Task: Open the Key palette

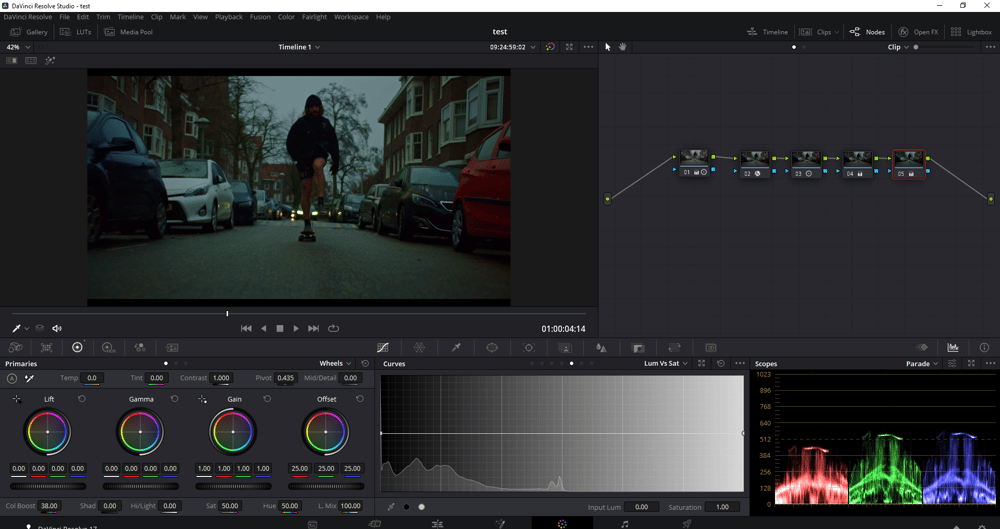Action: point(638,348)
